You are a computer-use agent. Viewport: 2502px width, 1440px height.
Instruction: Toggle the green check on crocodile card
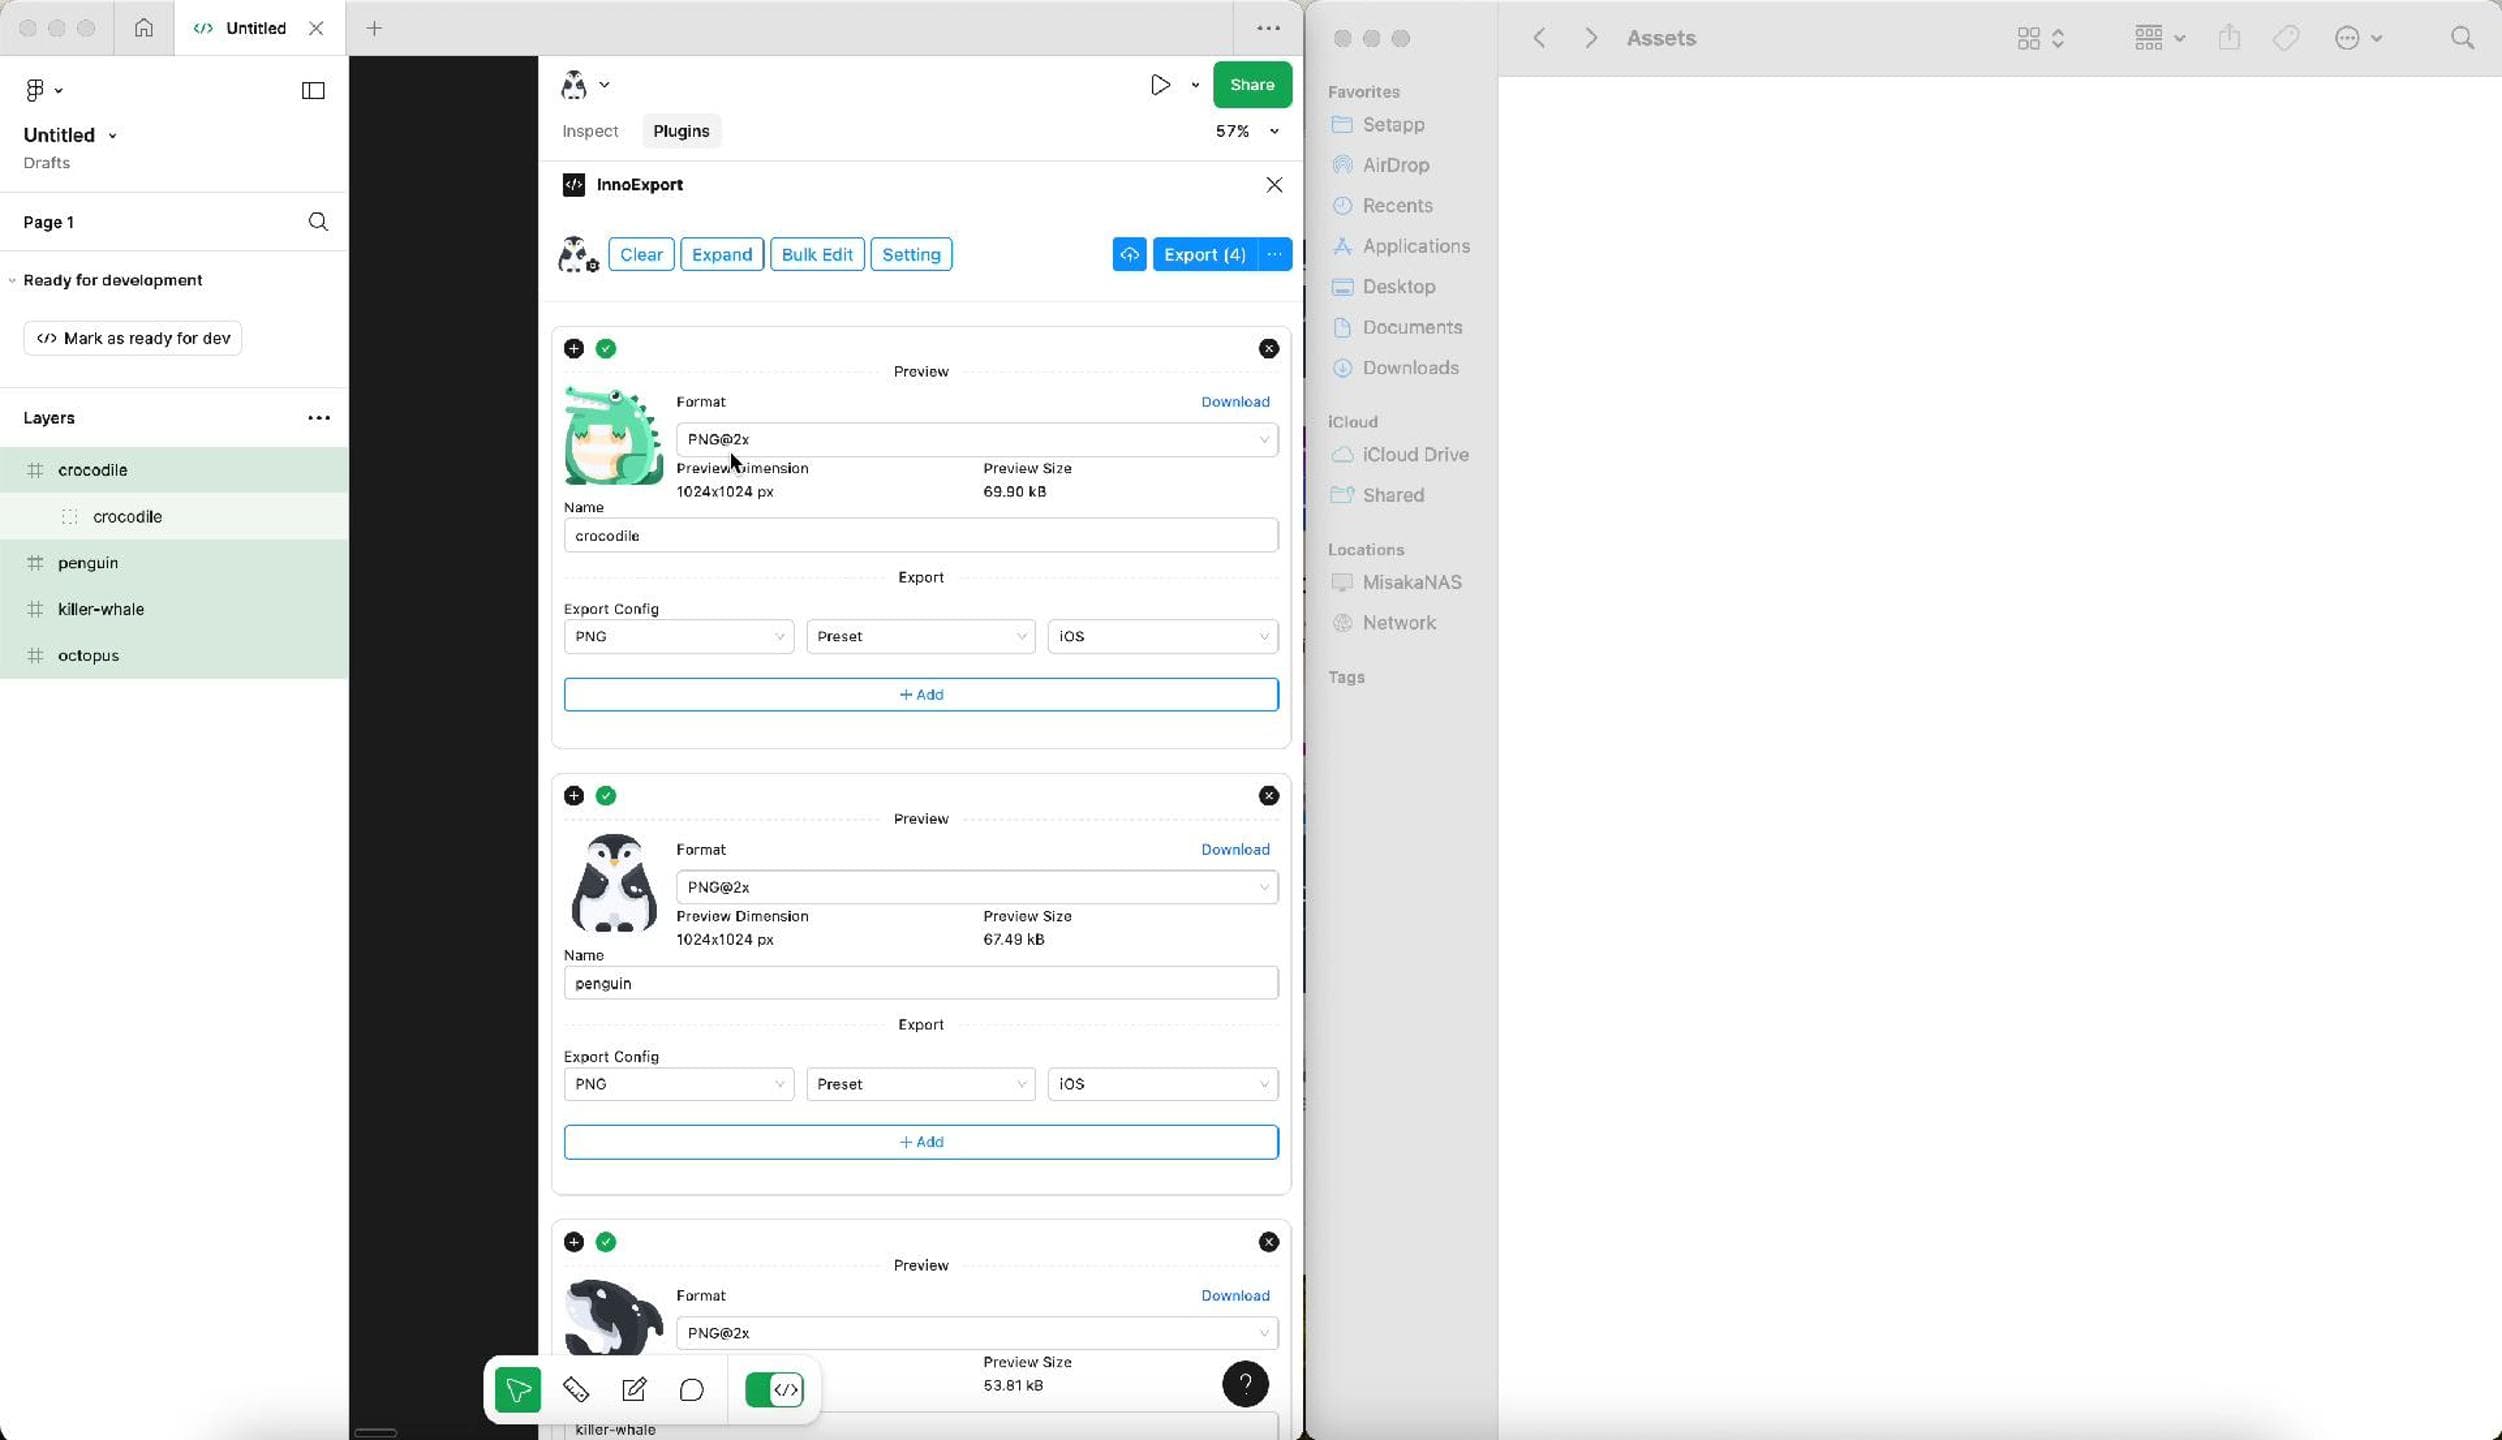click(x=606, y=348)
